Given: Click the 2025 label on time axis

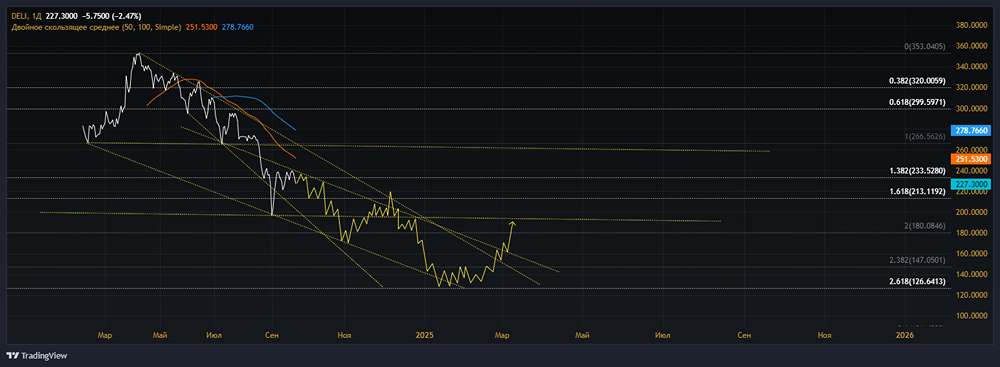Looking at the screenshot, I should (423, 334).
